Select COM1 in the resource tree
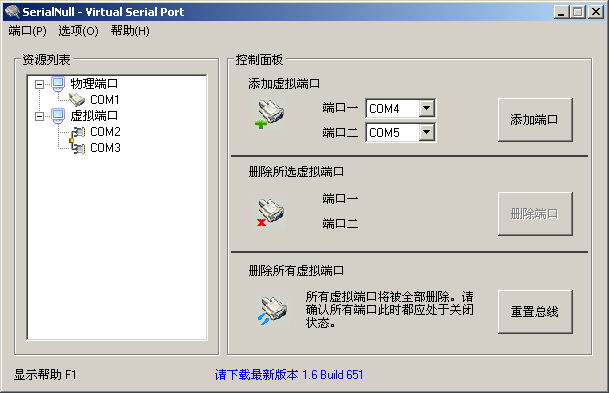Screen dimensions: 609x393 coord(105,100)
